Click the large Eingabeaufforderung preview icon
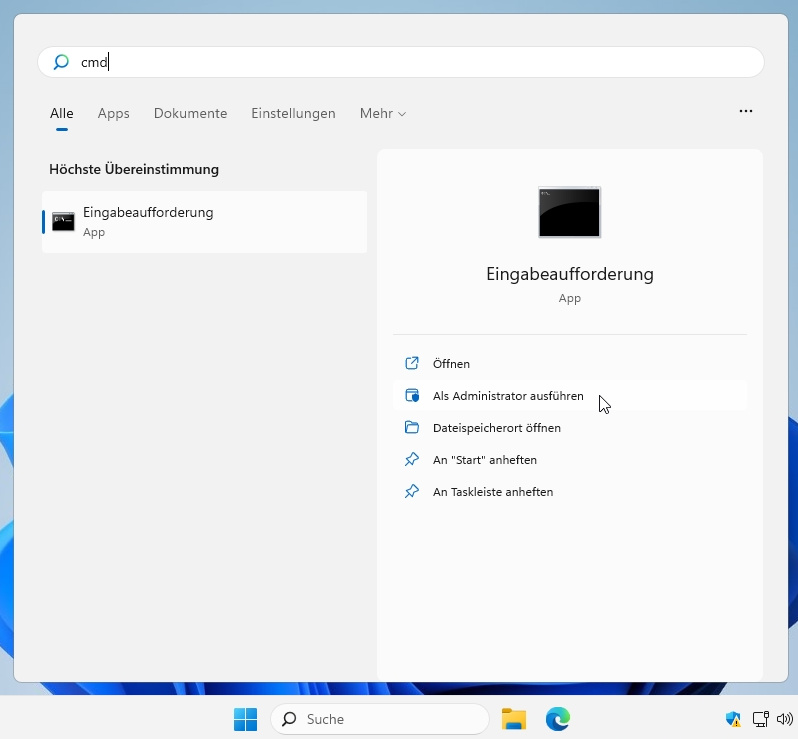This screenshot has width=798, height=739. point(569,212)
